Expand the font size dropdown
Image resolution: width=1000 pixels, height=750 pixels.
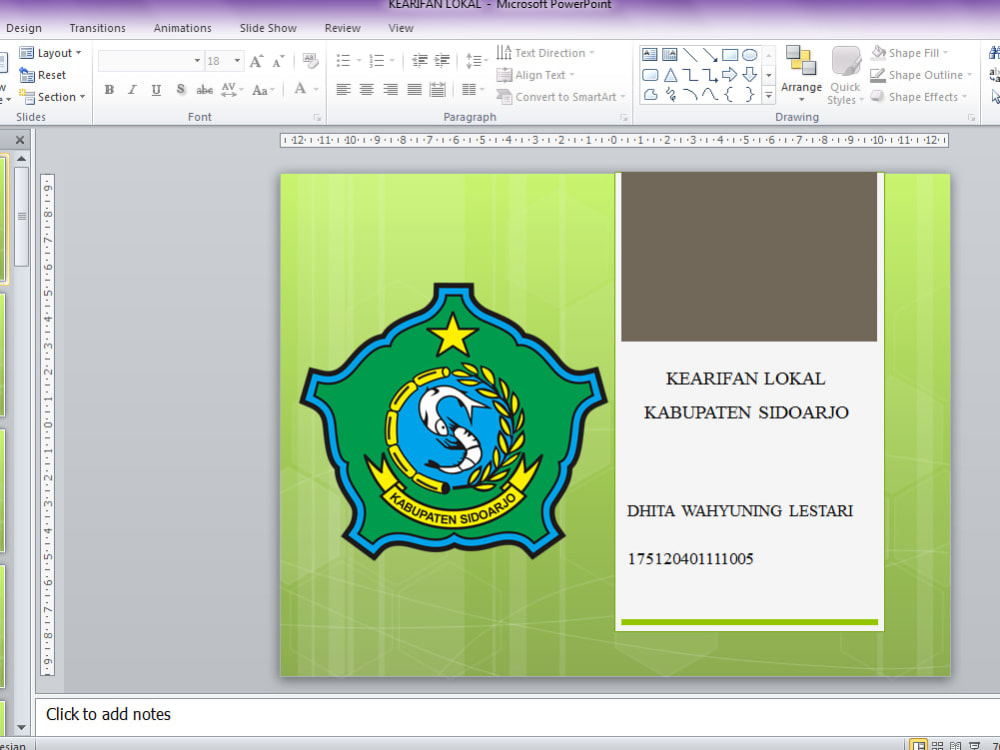coord(237,61)
